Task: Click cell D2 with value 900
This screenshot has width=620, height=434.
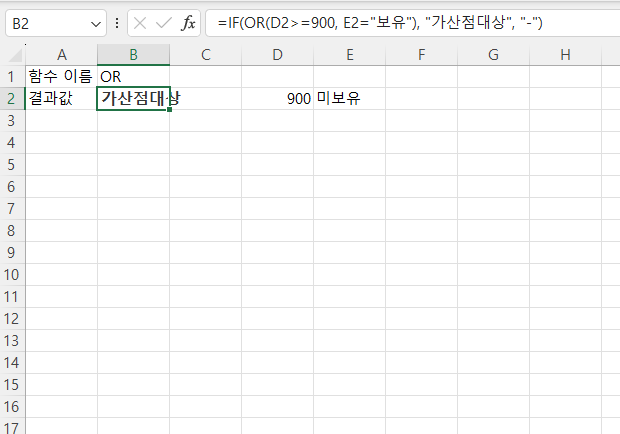Action: point(278,99)
